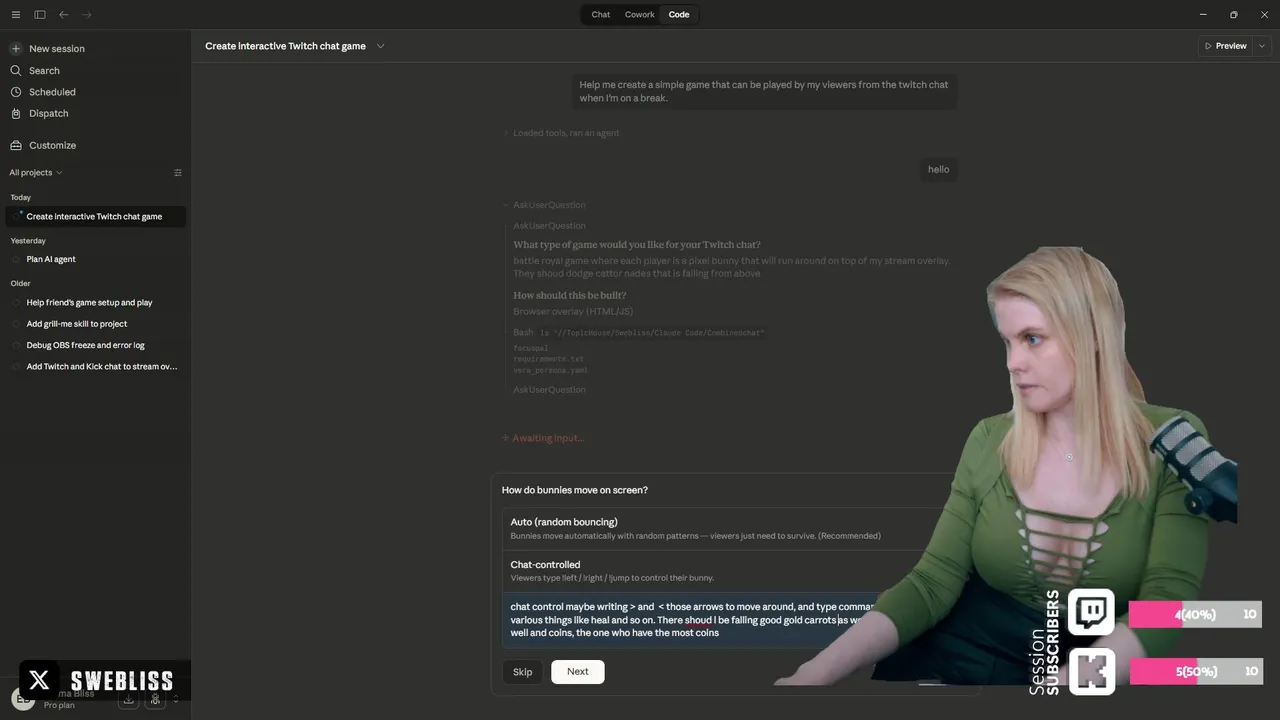Collapse the AskUserQuestion block
Viewport: 1280px width, 720px height.
point(544,205)
